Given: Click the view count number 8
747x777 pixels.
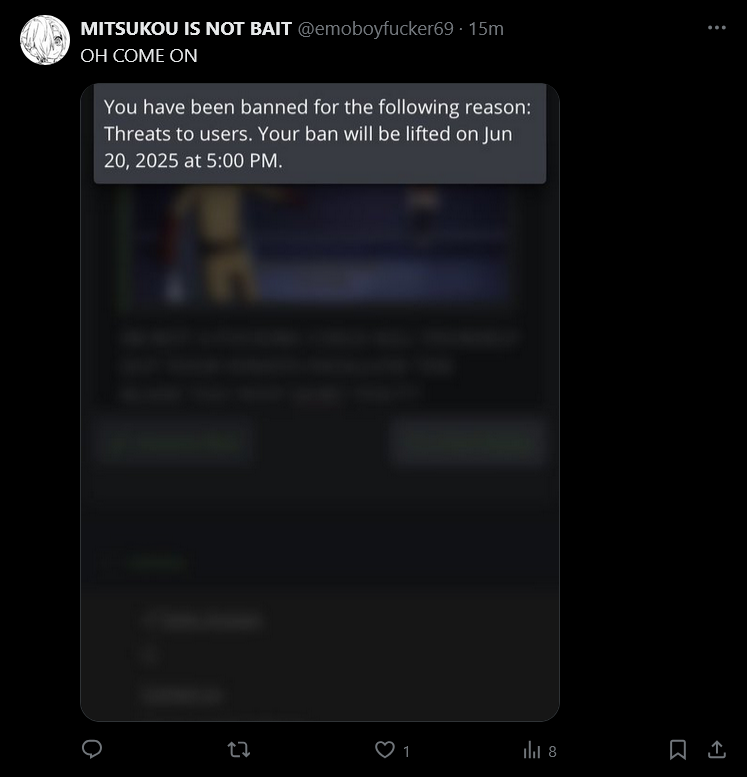Looking at the screenshot, I should [x=552, y=752].
